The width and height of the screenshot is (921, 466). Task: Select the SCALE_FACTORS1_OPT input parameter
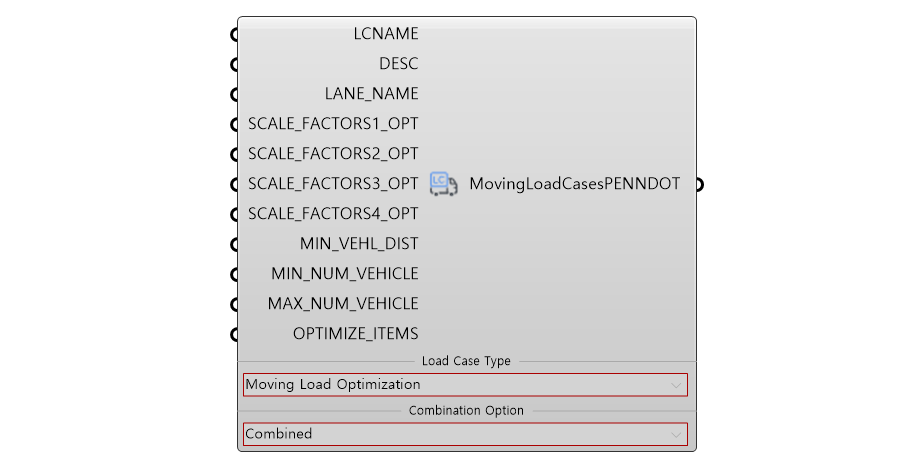pos(333,124)
